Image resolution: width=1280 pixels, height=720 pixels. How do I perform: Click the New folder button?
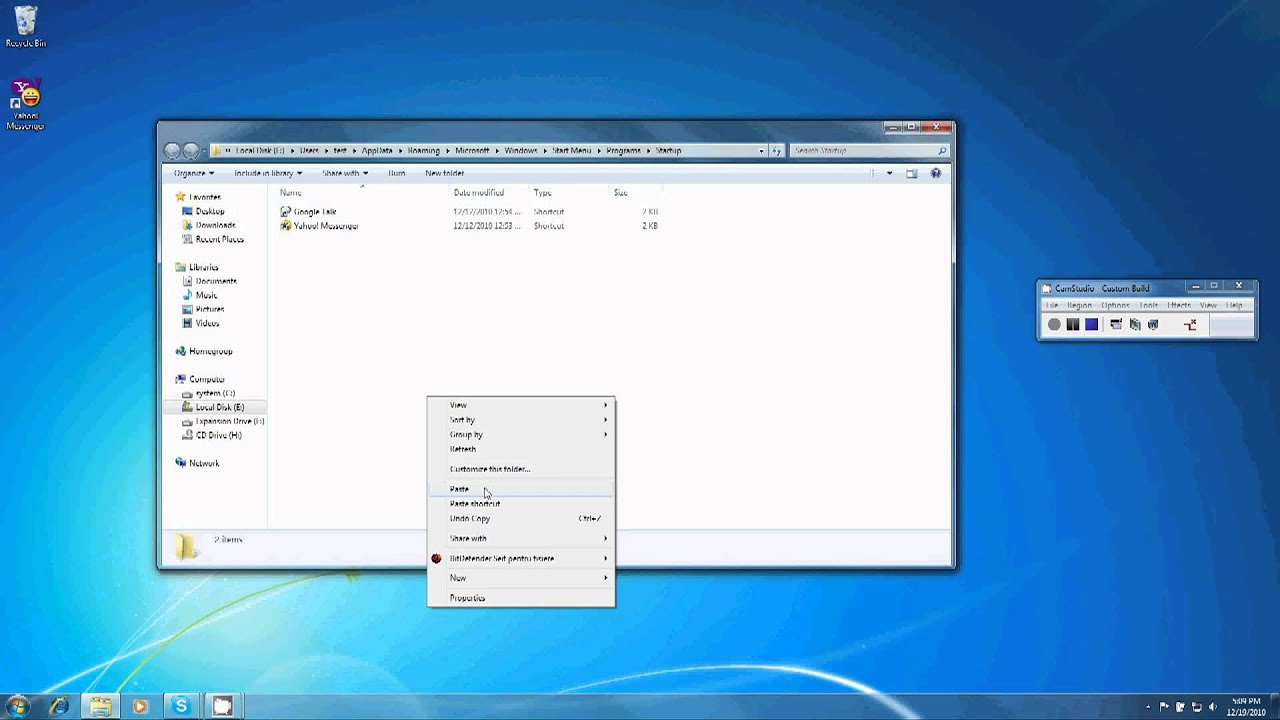[x=444, y=173]
